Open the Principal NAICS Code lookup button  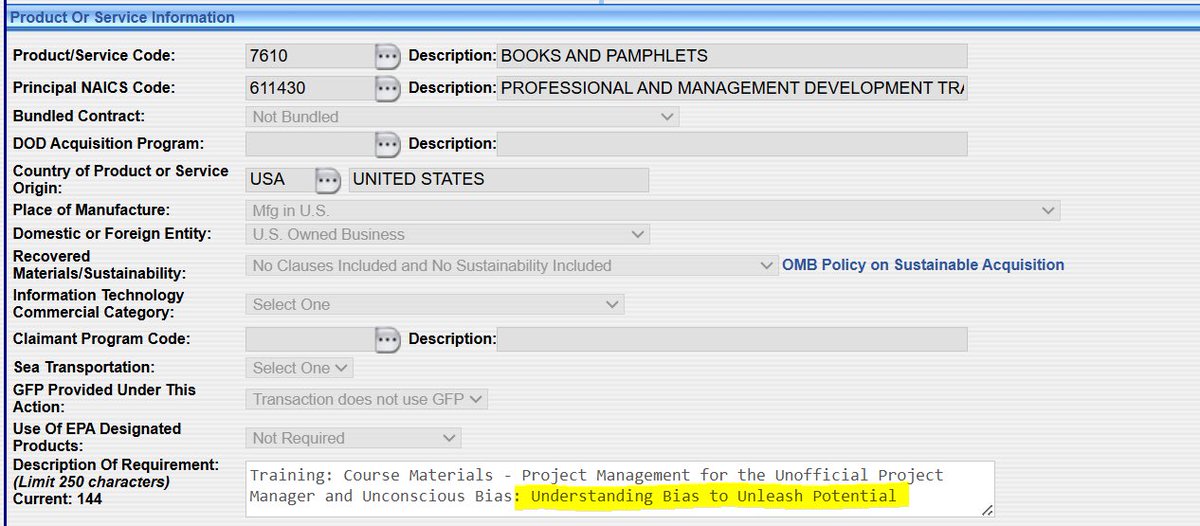click(387, 88)
